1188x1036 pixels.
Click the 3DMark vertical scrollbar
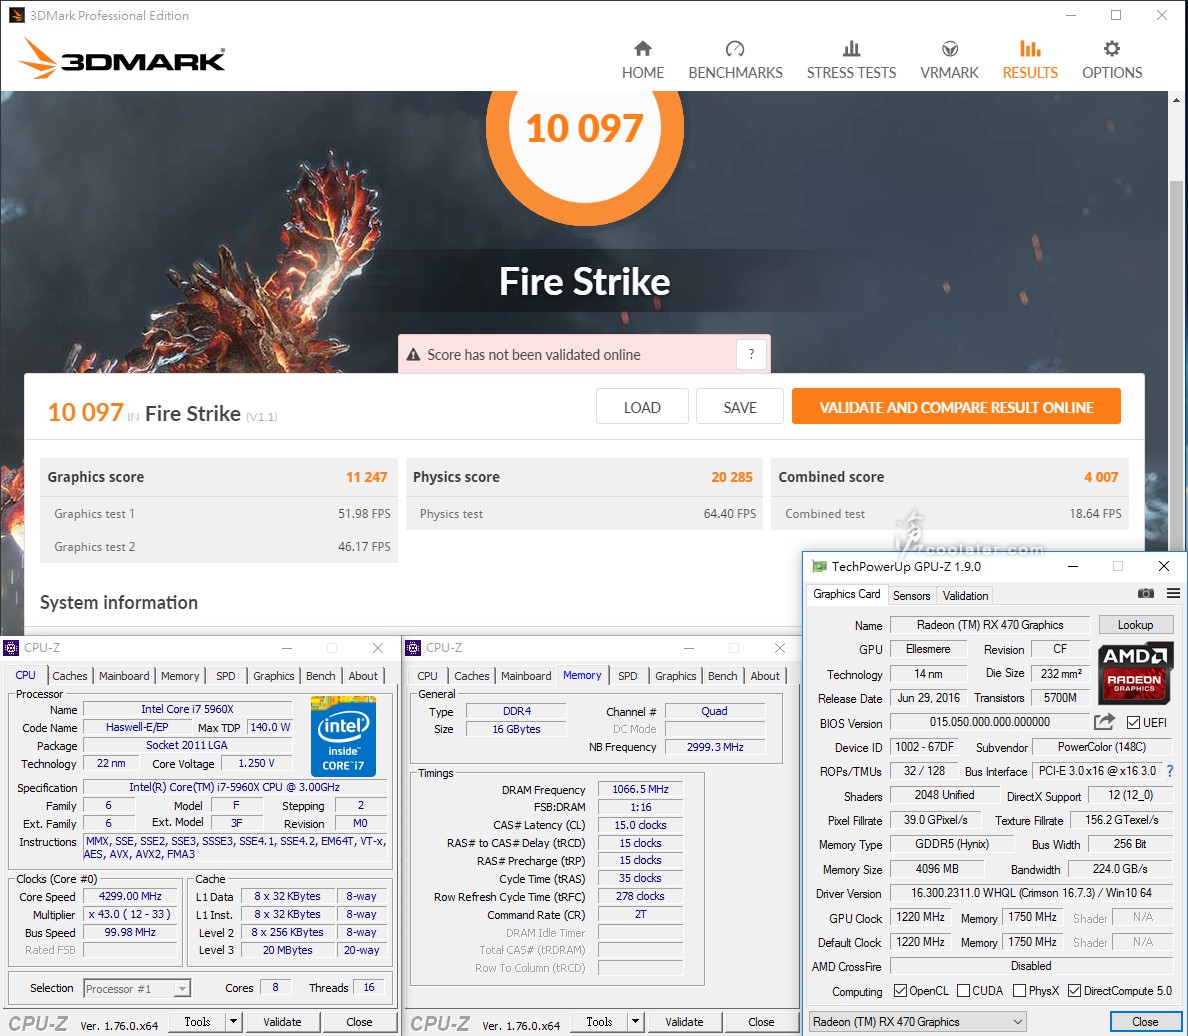point(1176,364)
